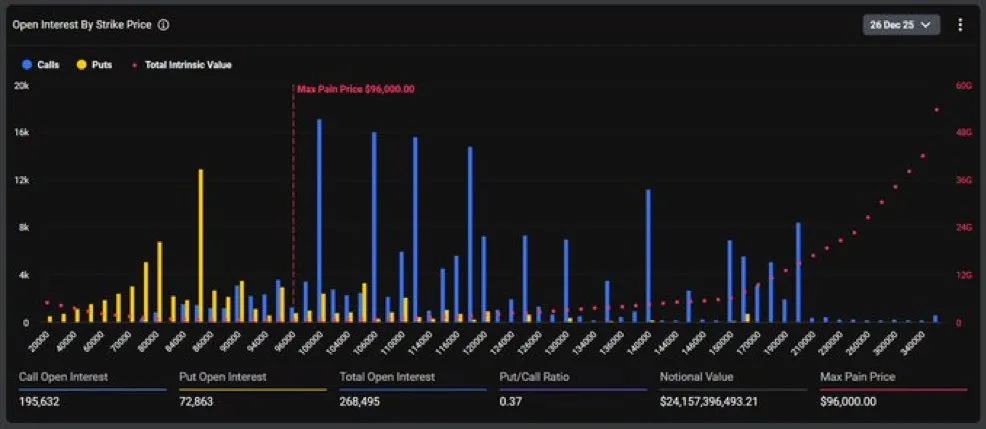Open the three-dot more options menu
The image size is (986, 429).
[x=960, y=24]
